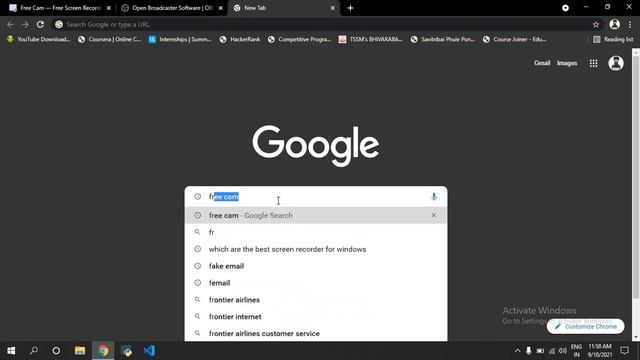Select the 'femail' suggestion
Image resolution: width=640 pixels, height=360 pixels.
[x=316, y=283]
